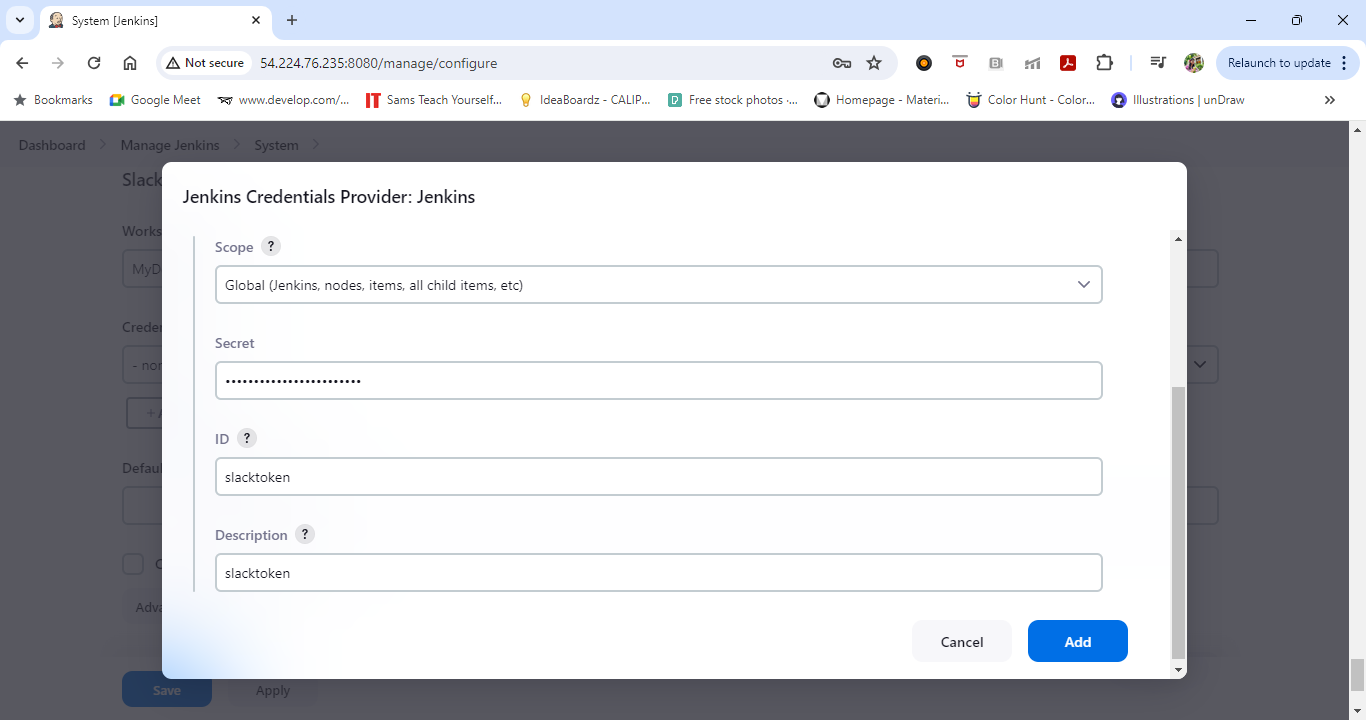Tick the checkbox on the System page behind dialog
The width and height of the screenshot is (1366, 720).
[x=133, y=564]
